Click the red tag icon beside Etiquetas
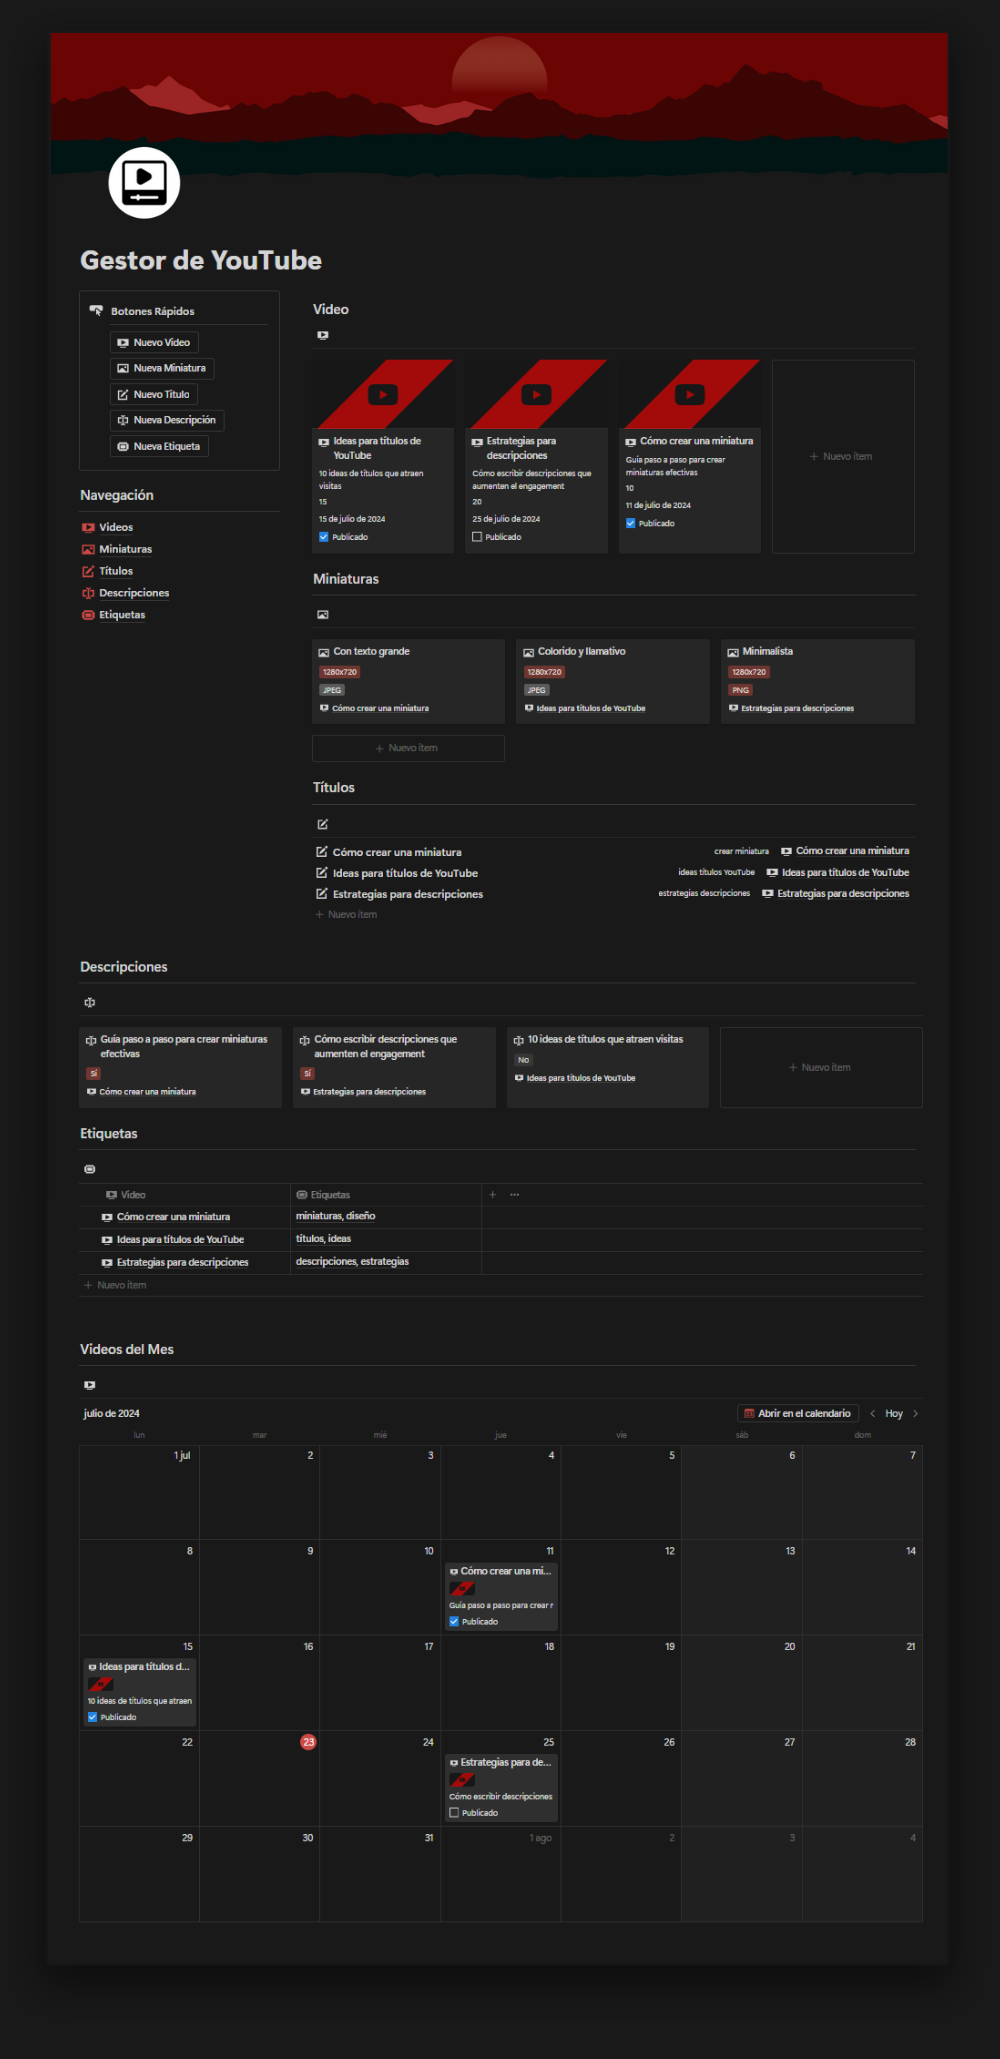This screenshot has height=2059, width=1000. tap(88, 615)
